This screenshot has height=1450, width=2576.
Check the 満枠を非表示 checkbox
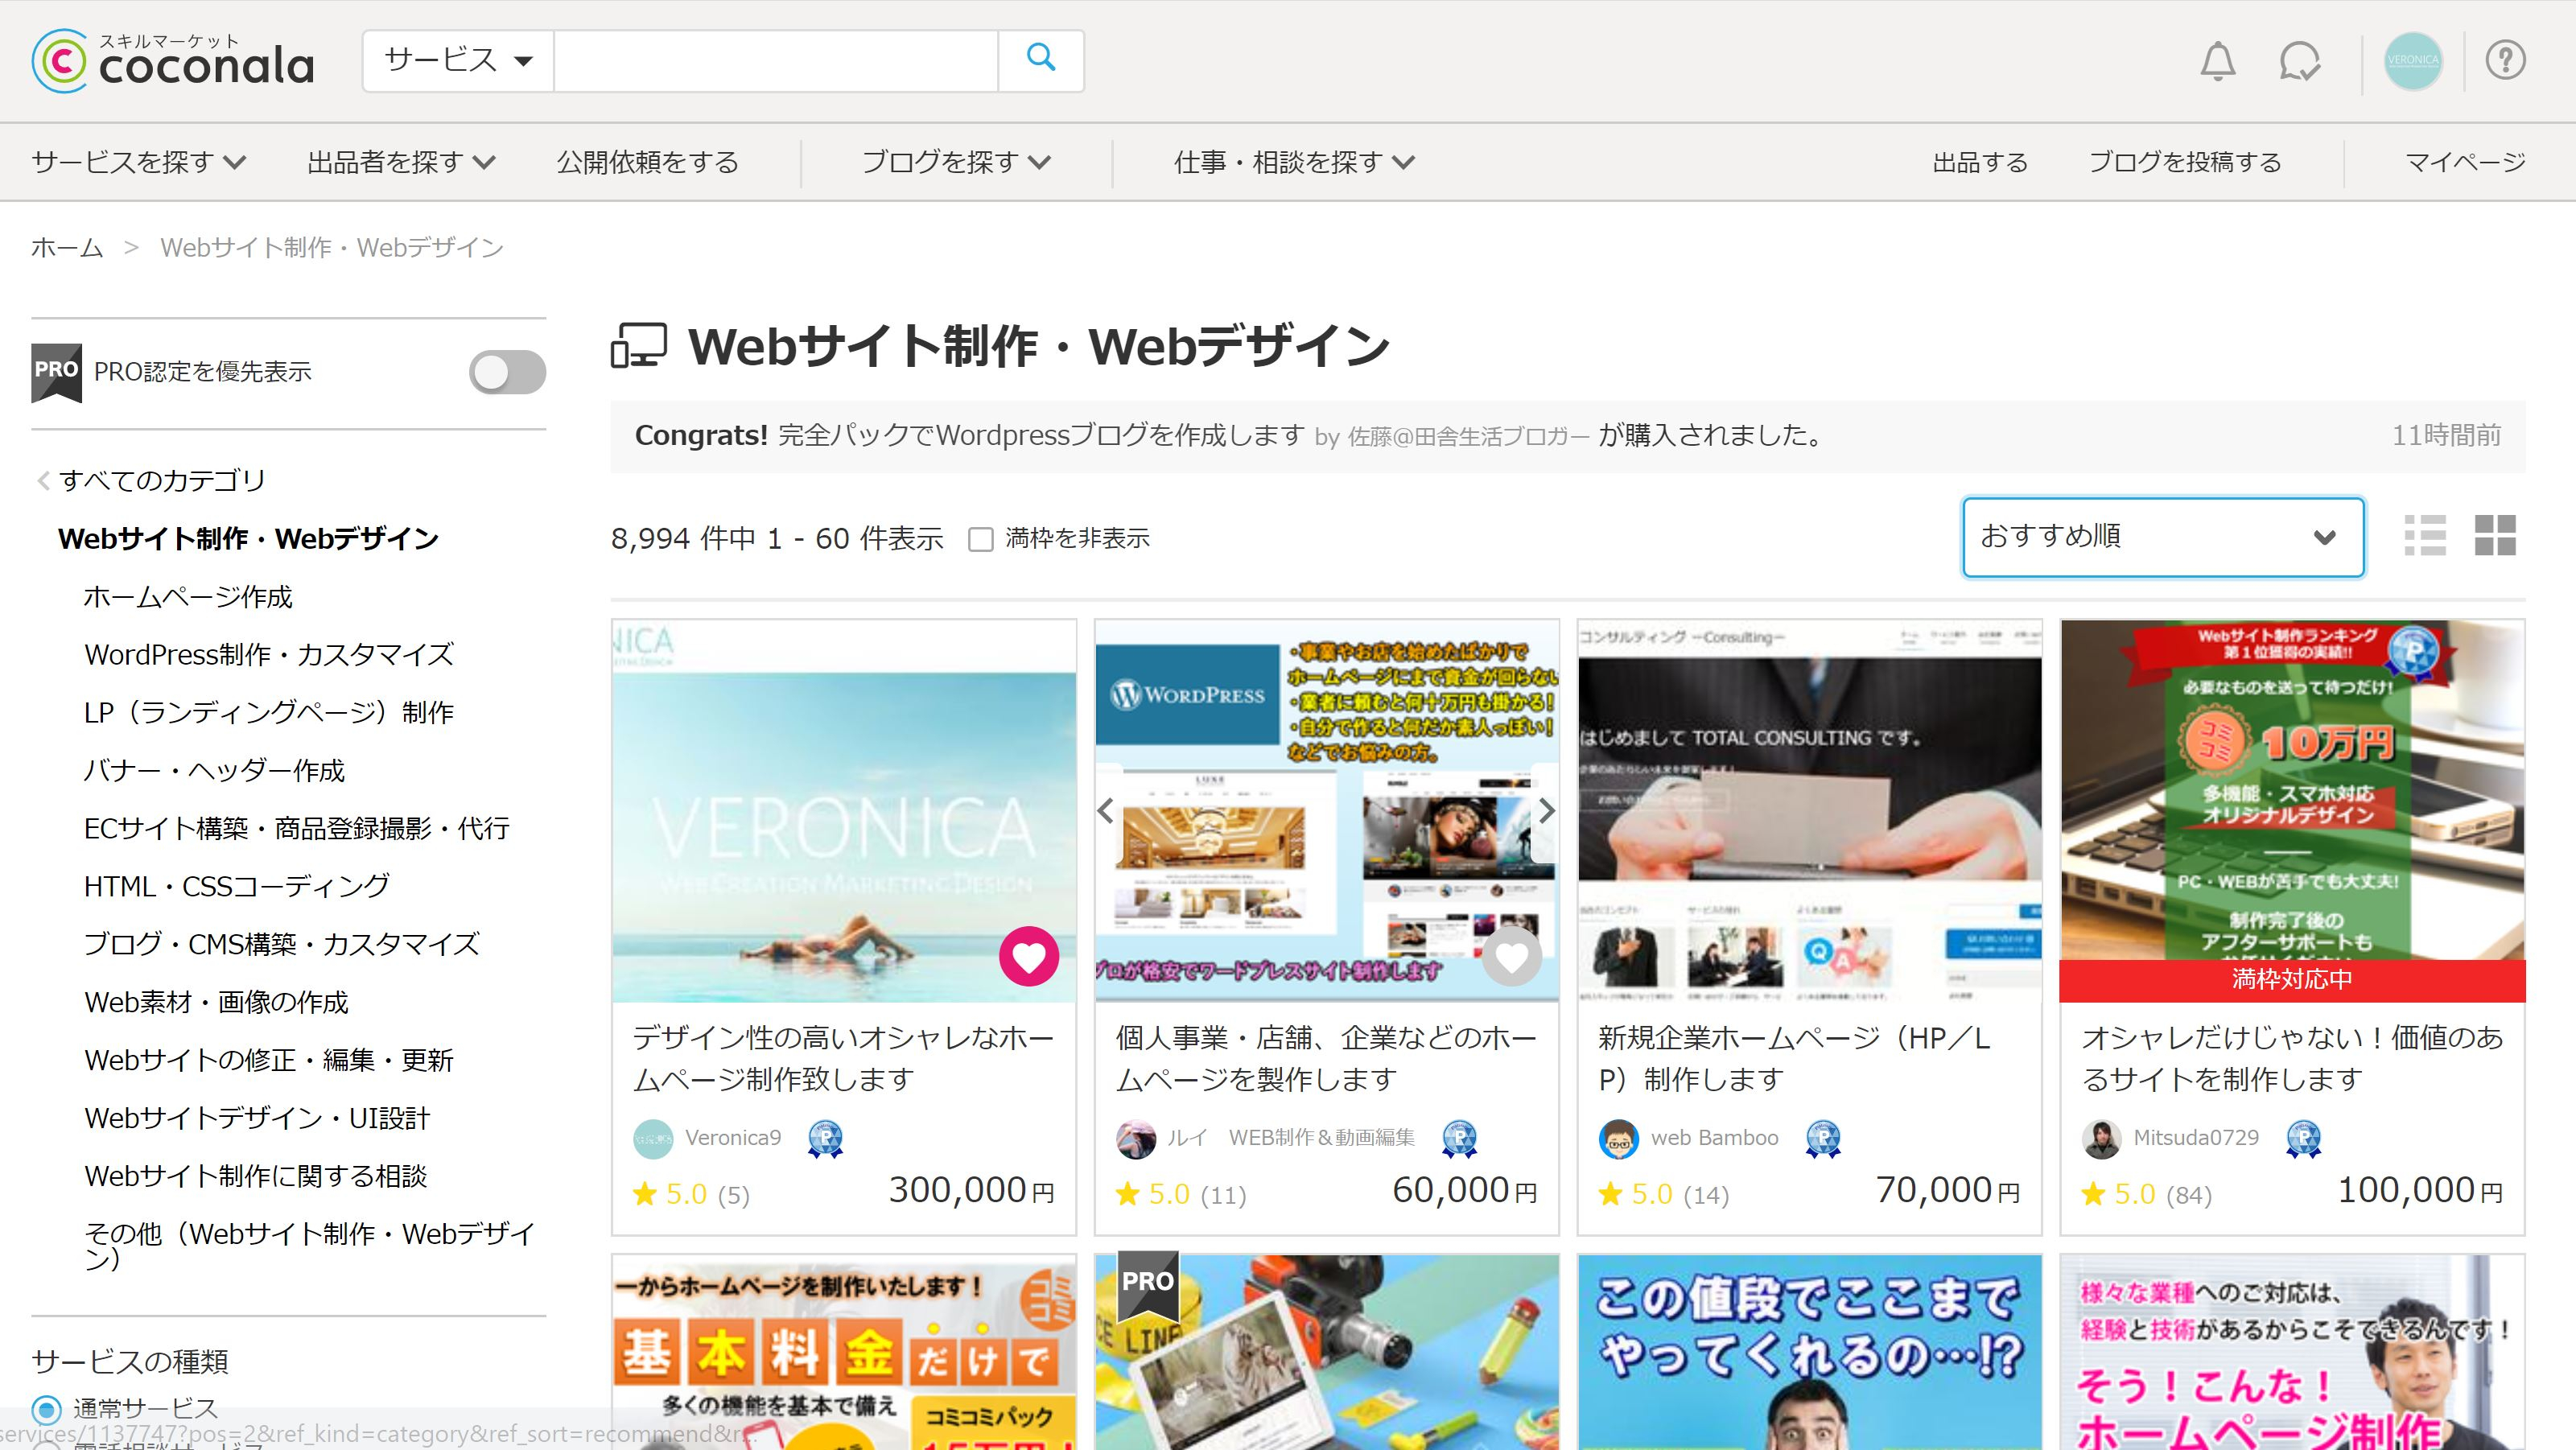point(982,539)
